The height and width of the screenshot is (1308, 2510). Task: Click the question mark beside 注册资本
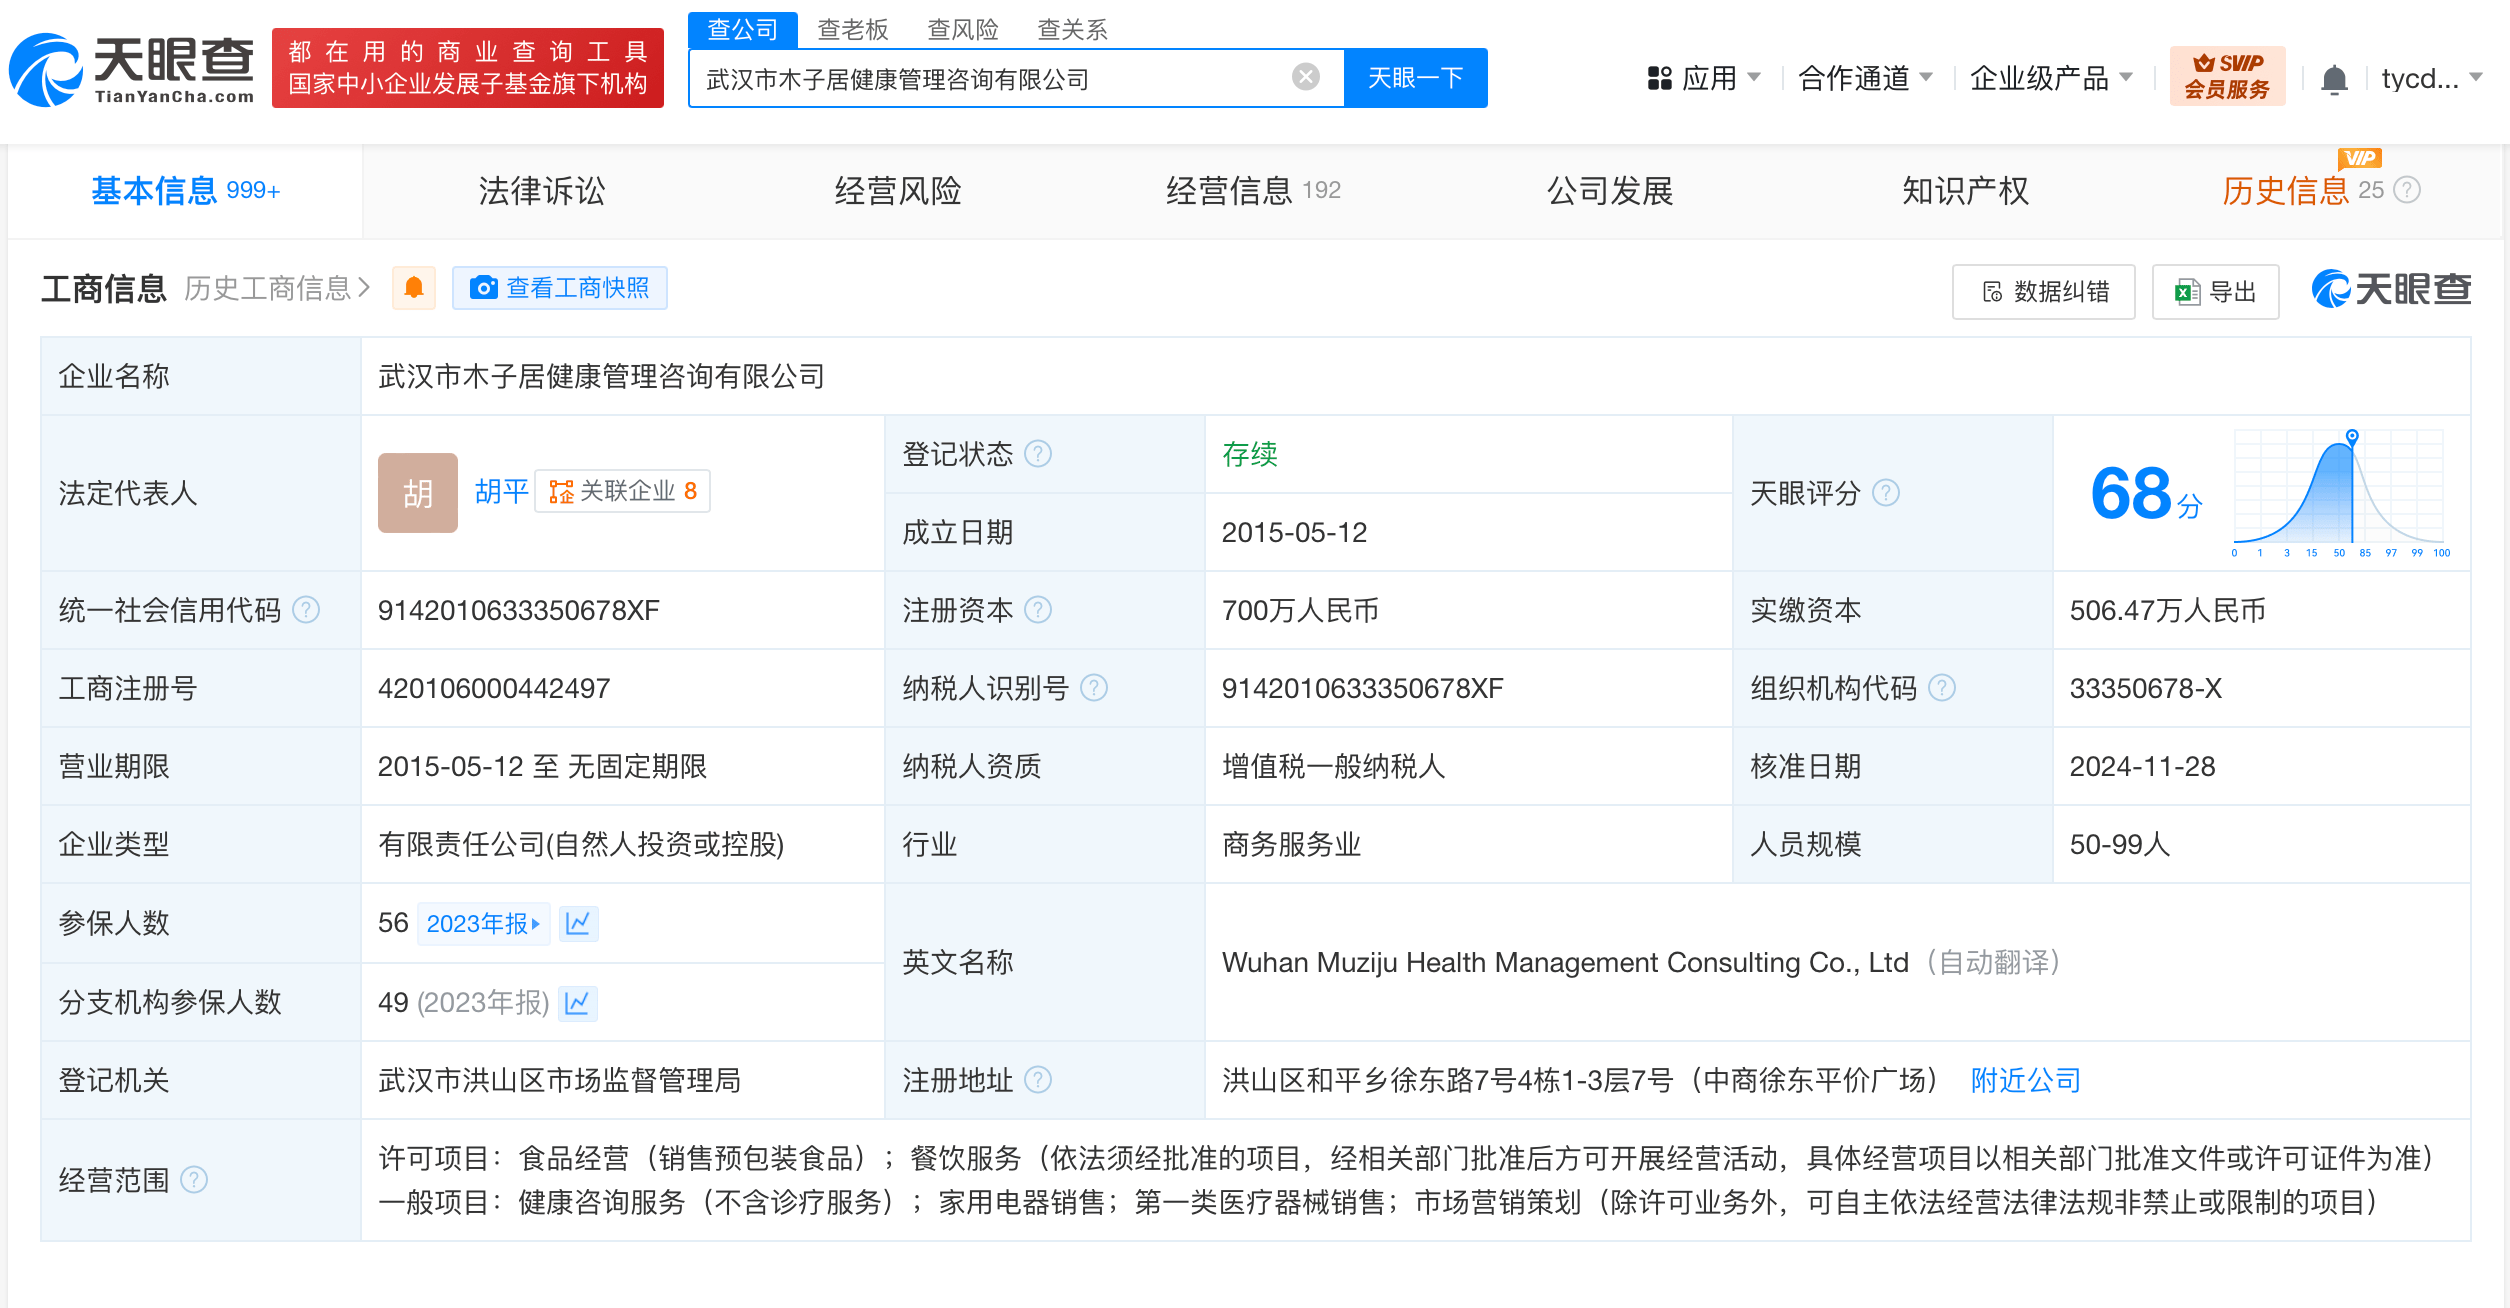click(1040, 610)
